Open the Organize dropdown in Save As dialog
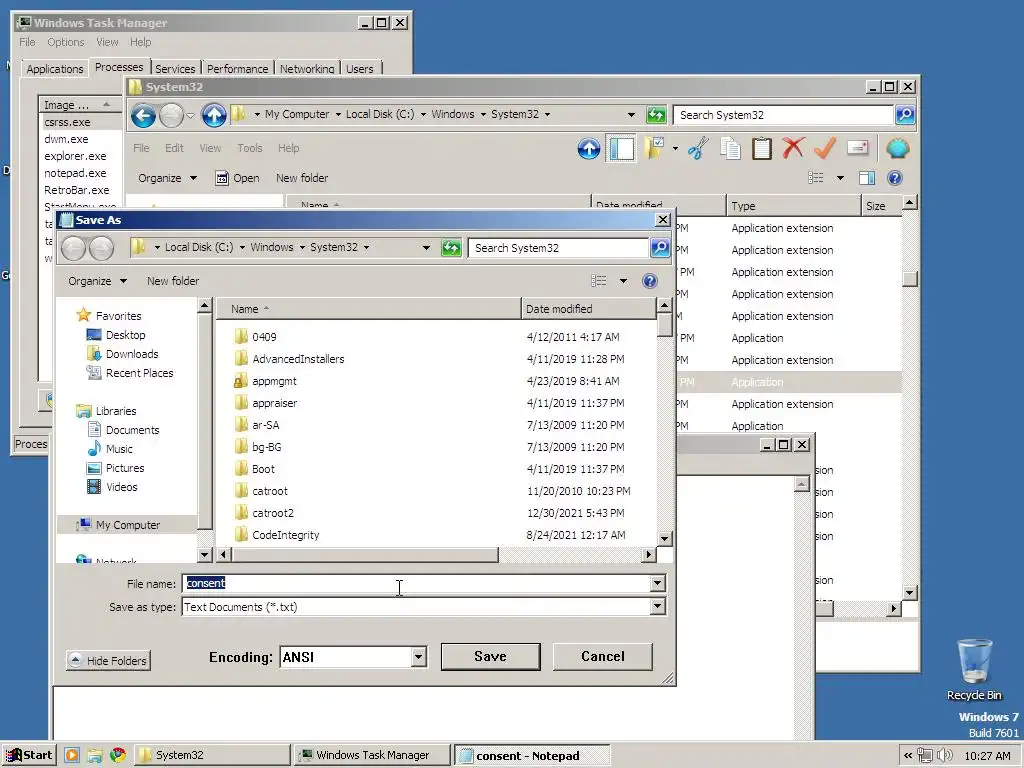The height and width of the screenshot is (768, 1024). (97, 281)
